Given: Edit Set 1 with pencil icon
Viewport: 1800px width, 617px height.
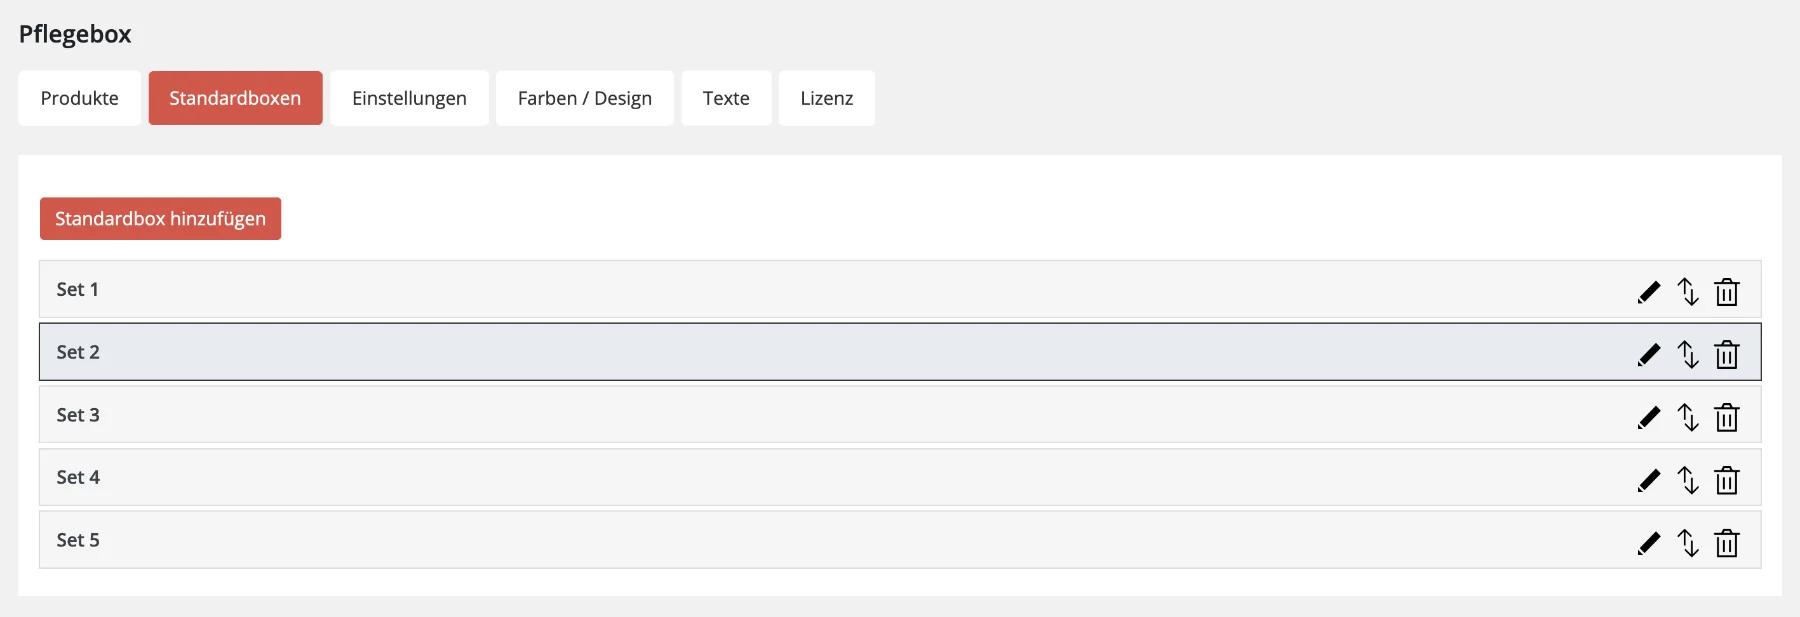Looking at the screenshot, I should click(x=1649, y=292).
